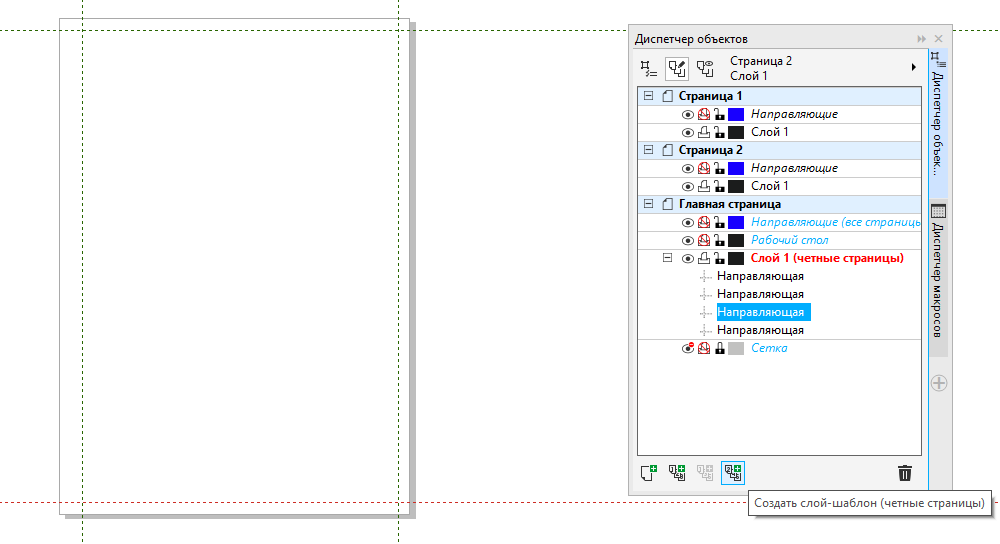
Task: Toggle printer icon of Слой 1 (четные страницы)
Action: click(x=704, y=258)
